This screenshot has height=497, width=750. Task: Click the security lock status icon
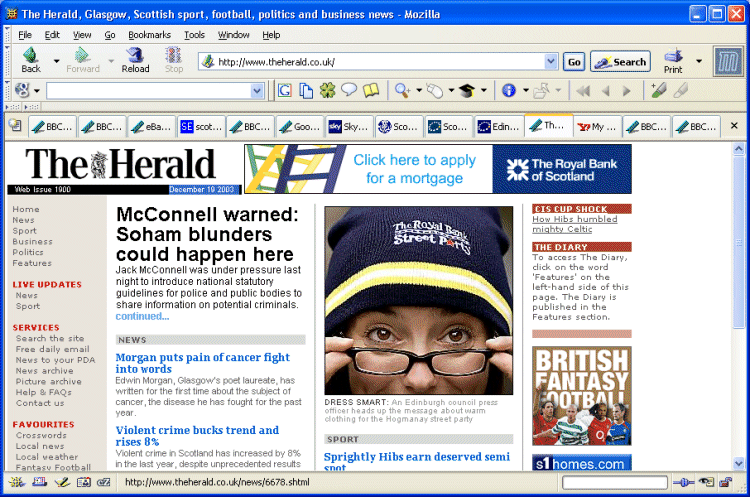coord(726,482)
